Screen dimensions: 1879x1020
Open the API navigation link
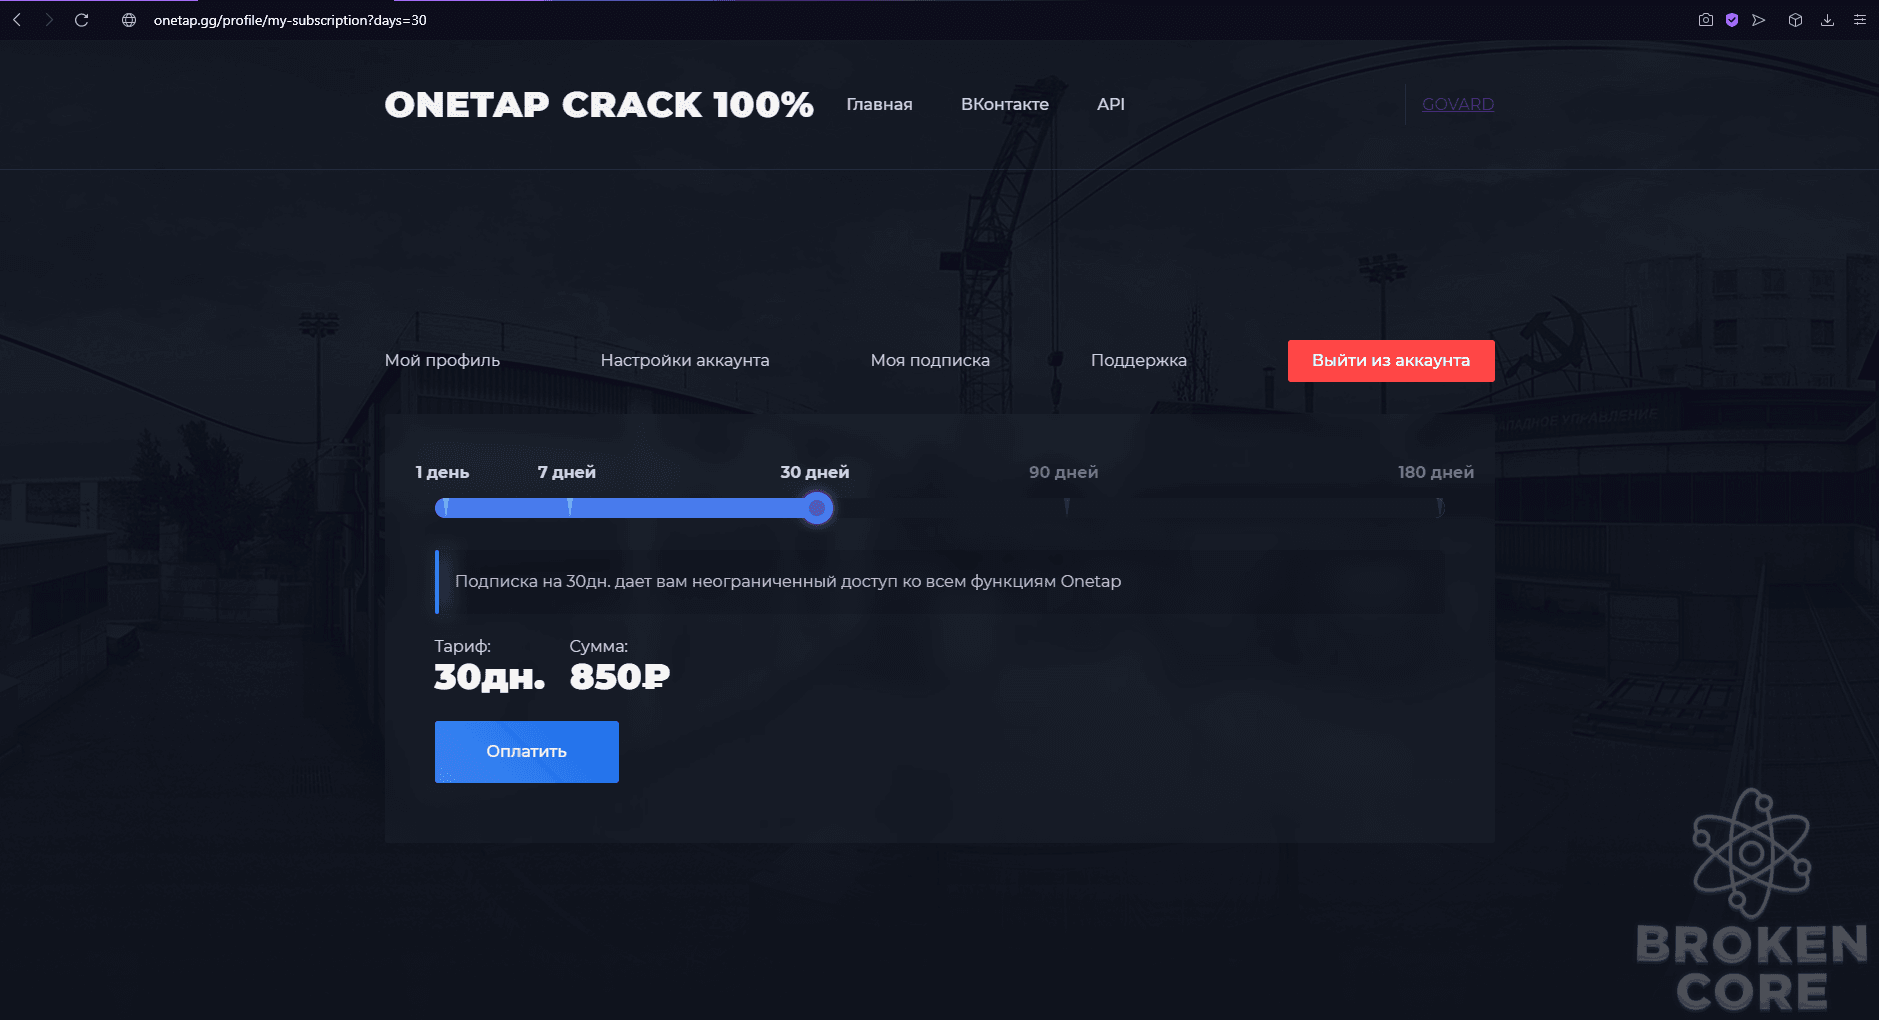tap(1111, 104)
